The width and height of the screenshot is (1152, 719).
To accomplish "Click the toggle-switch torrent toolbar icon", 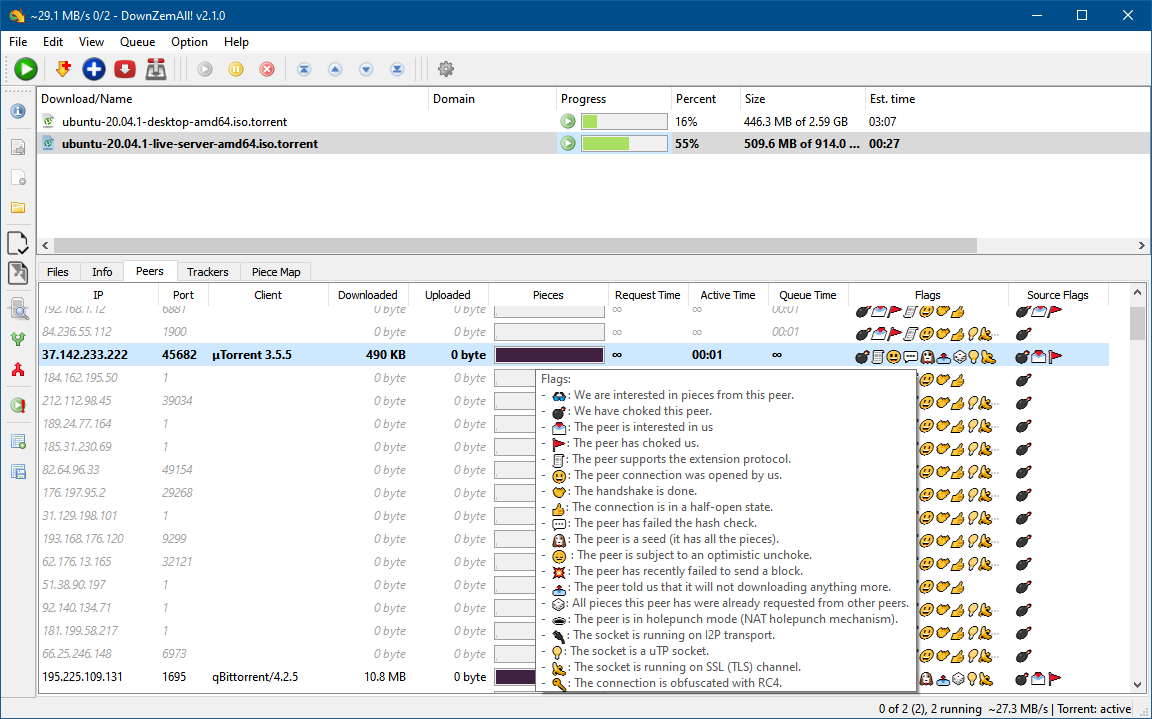I will coord(156,69).
